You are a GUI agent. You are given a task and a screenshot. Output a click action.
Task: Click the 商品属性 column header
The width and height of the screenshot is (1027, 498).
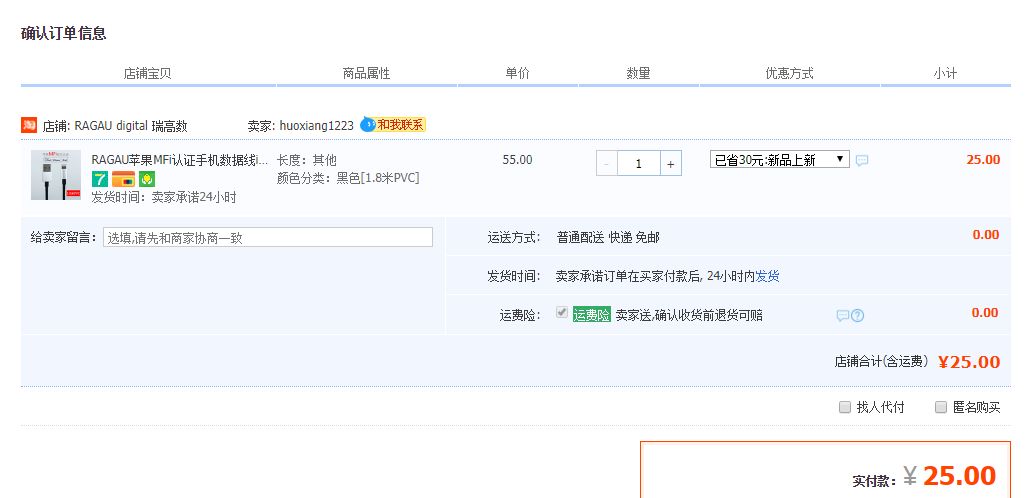pos(366,73)
